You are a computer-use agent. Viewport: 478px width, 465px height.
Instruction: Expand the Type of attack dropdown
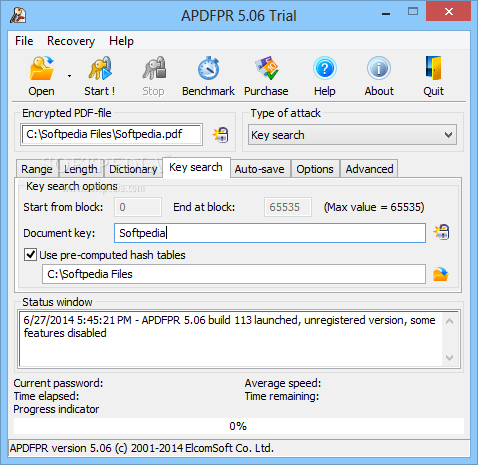pyautogui.click(x=352, y=135)
